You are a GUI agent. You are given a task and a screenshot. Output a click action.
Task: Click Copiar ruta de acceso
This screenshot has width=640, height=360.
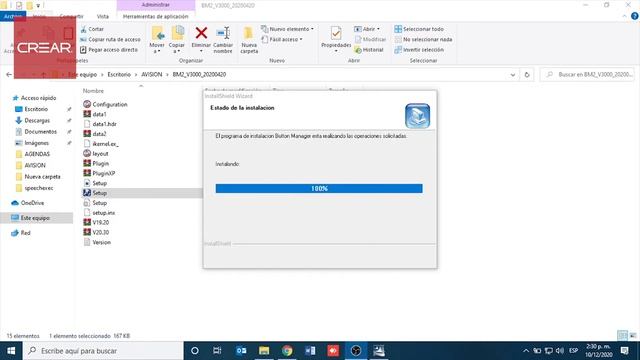point(110,40)
